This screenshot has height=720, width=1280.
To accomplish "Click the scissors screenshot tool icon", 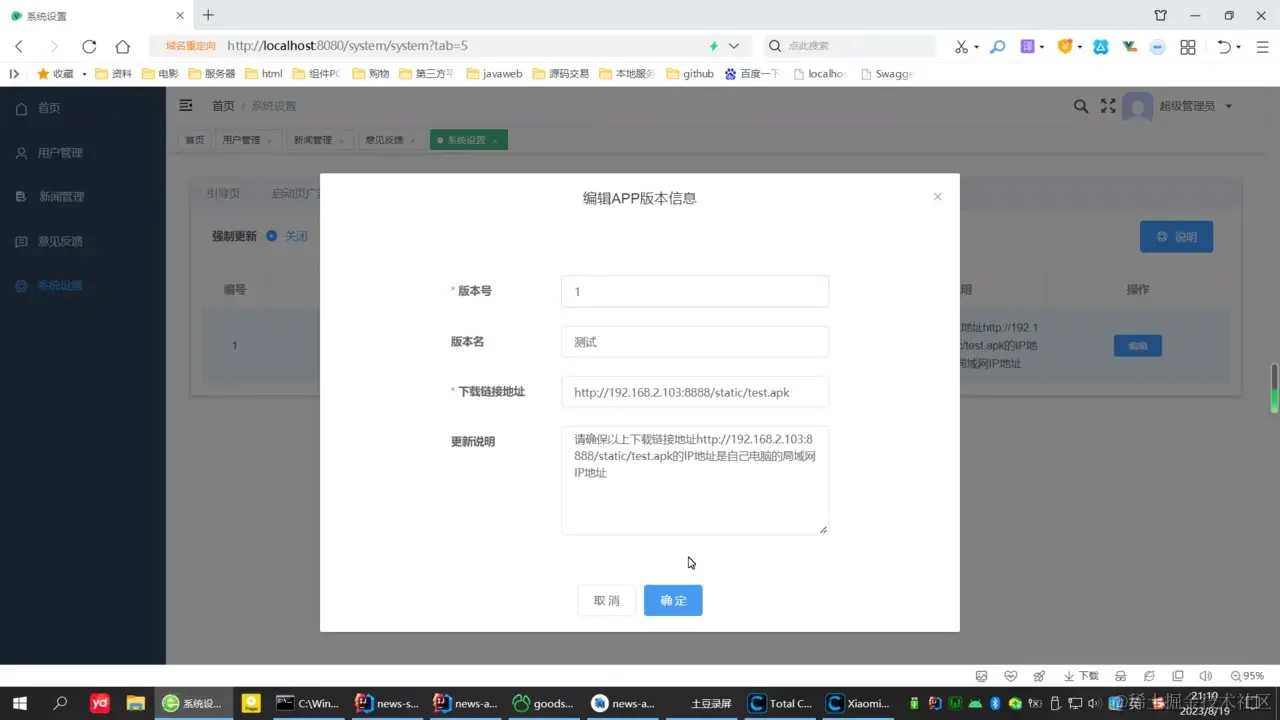I will (x=961, y=46).
